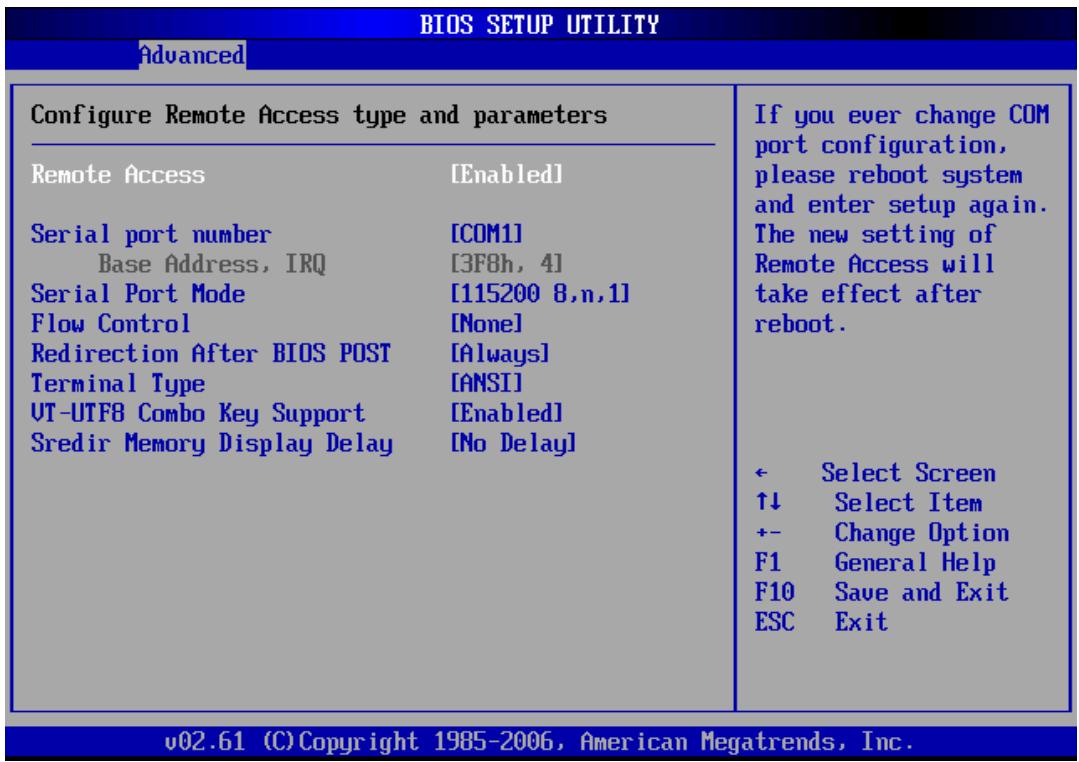Toggle VT-UTF8 Combo Key Support [Enabled]

tap(506, 413)
